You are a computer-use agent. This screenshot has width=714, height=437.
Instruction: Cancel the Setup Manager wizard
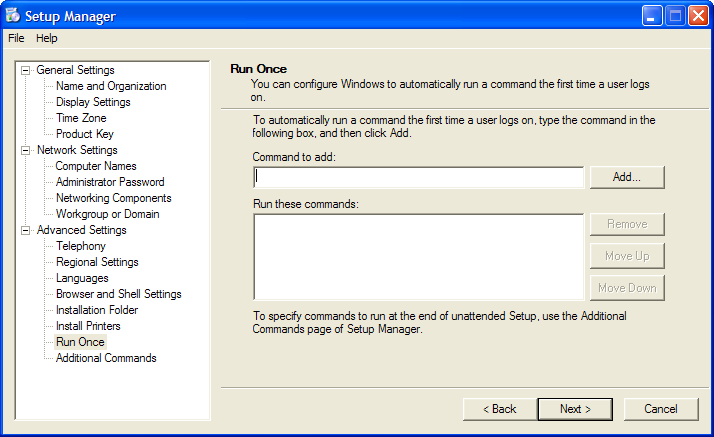(x=661, y=409)
